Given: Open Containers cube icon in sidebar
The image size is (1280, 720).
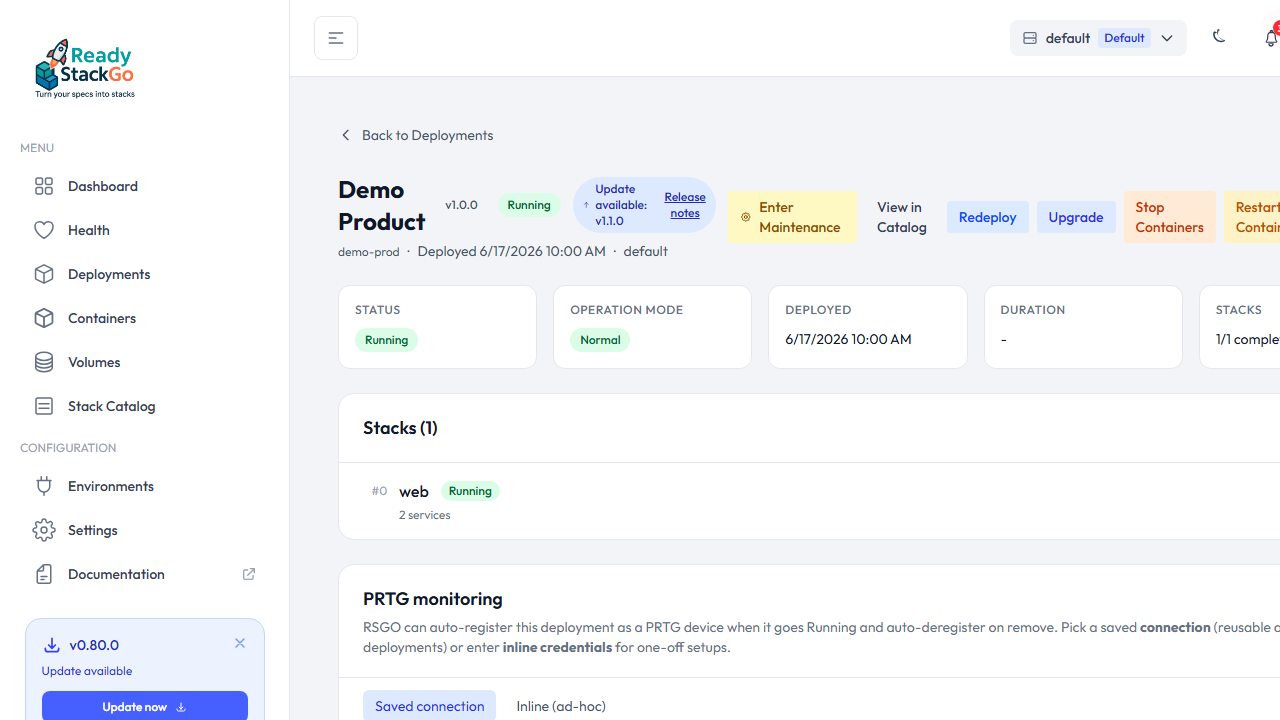Looking at the screenshot, I should pos(44,318).
